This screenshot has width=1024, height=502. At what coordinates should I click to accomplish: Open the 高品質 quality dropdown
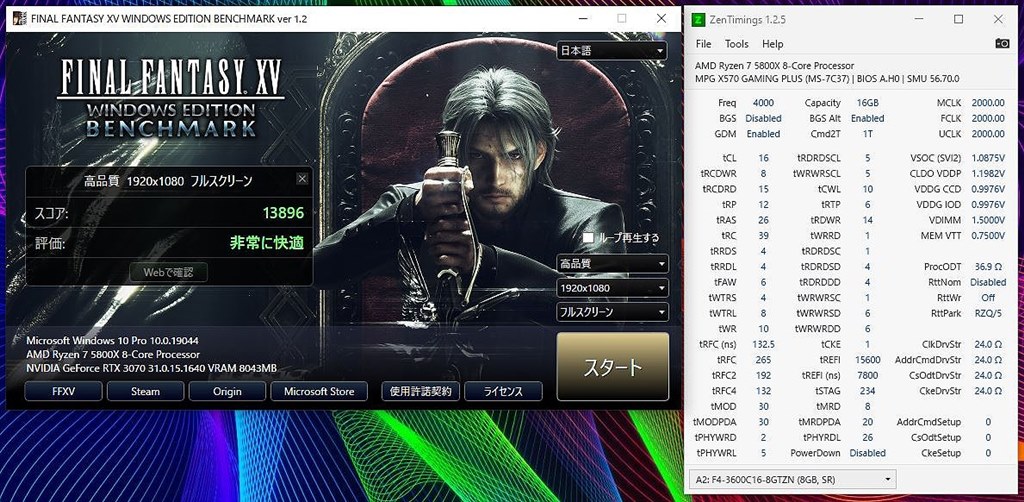pos(612,264)
